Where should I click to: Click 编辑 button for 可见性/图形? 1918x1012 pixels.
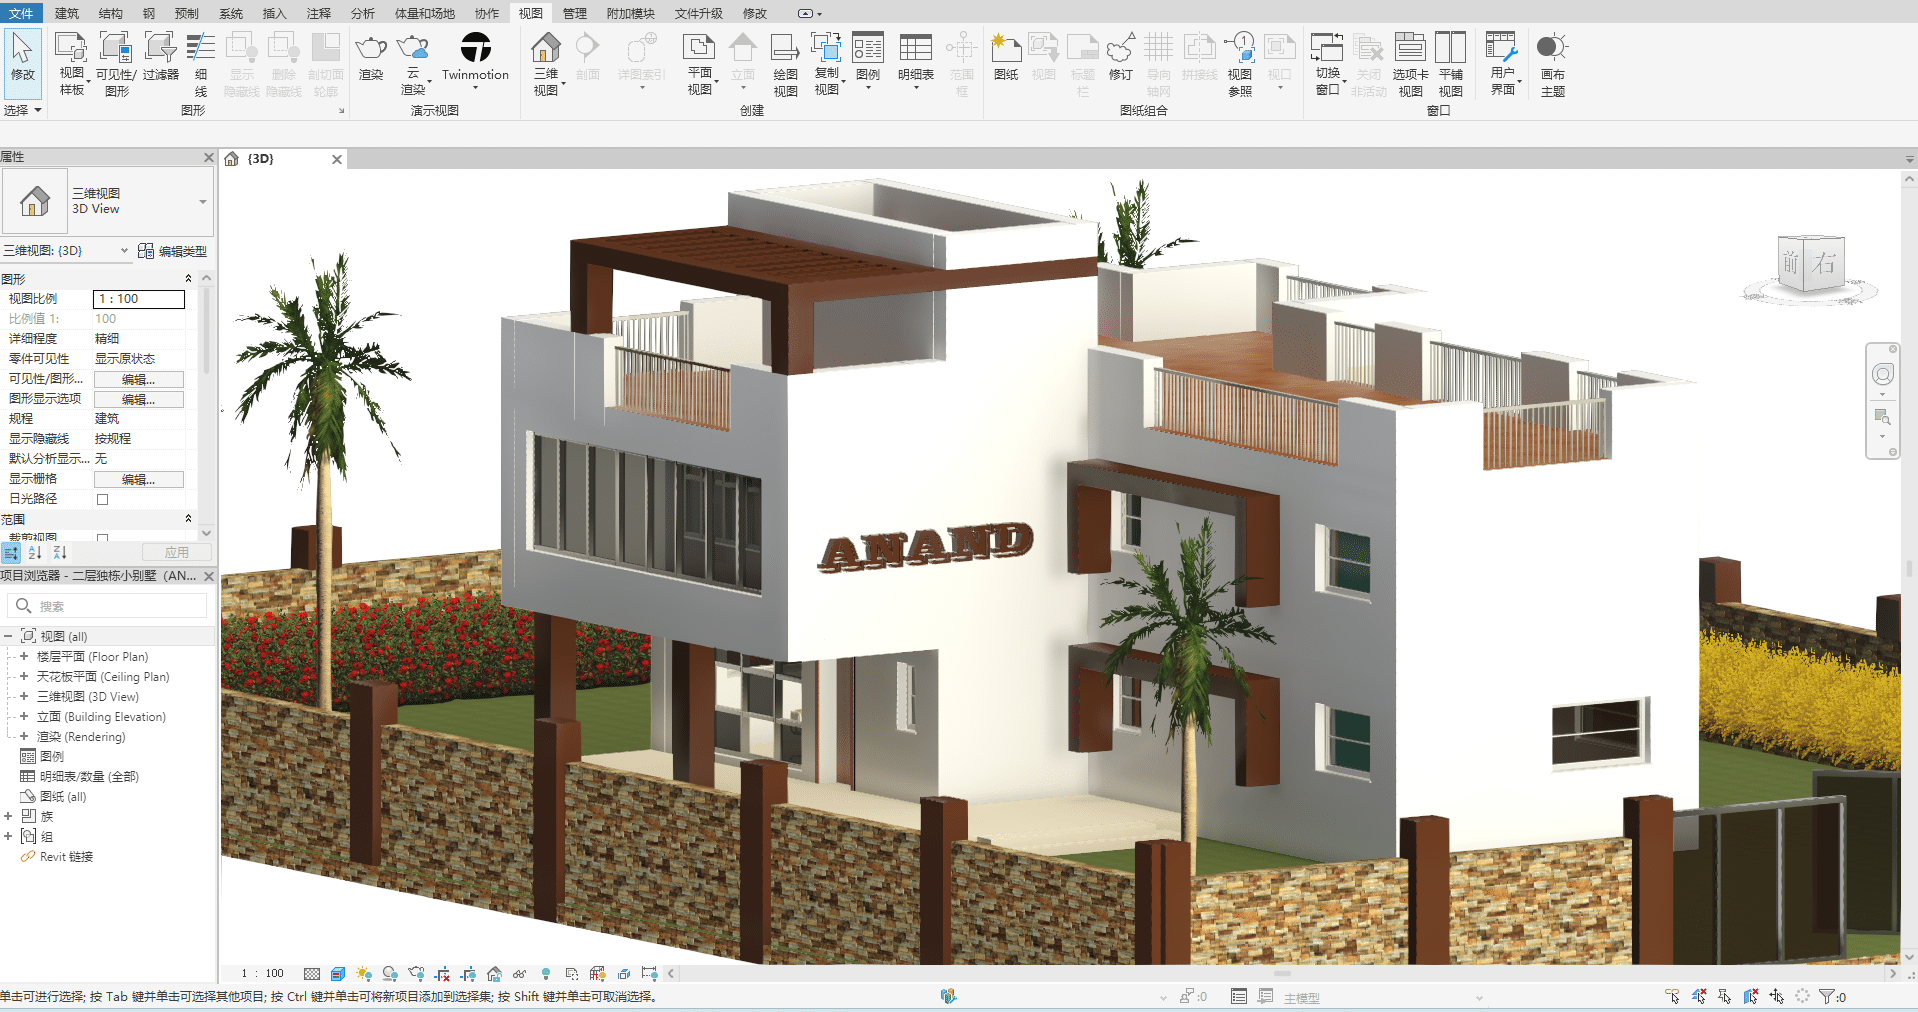click(x=138, y=379)
